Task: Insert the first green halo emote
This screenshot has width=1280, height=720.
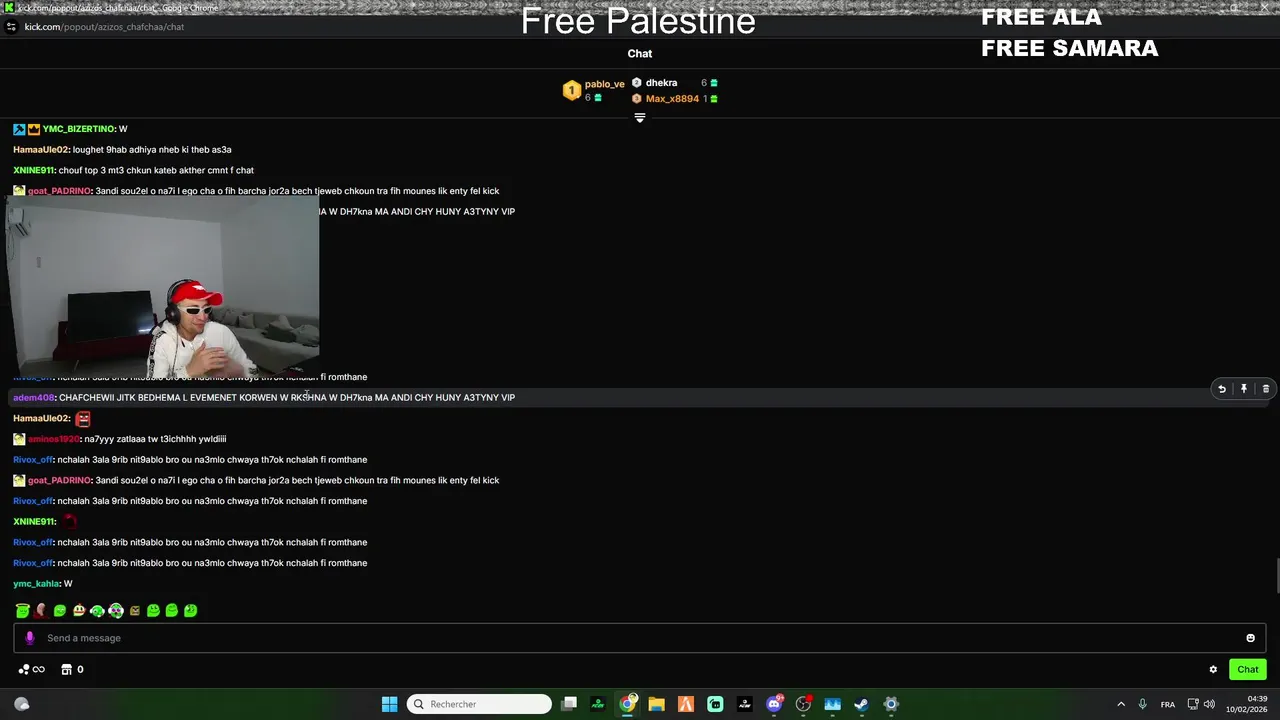Action: click(22, 610)
